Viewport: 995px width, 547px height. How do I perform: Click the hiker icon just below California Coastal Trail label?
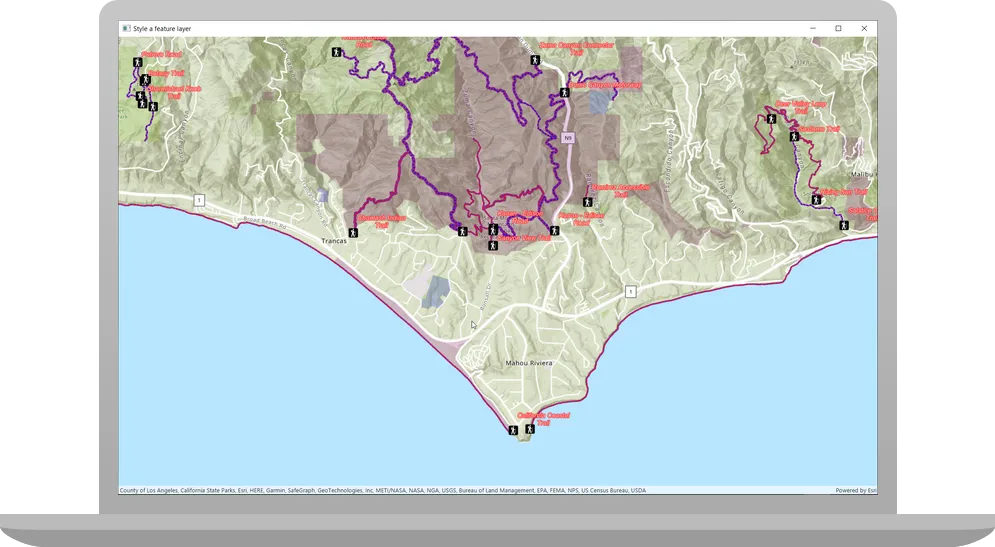pyautogui.click(x=529, y=429)
